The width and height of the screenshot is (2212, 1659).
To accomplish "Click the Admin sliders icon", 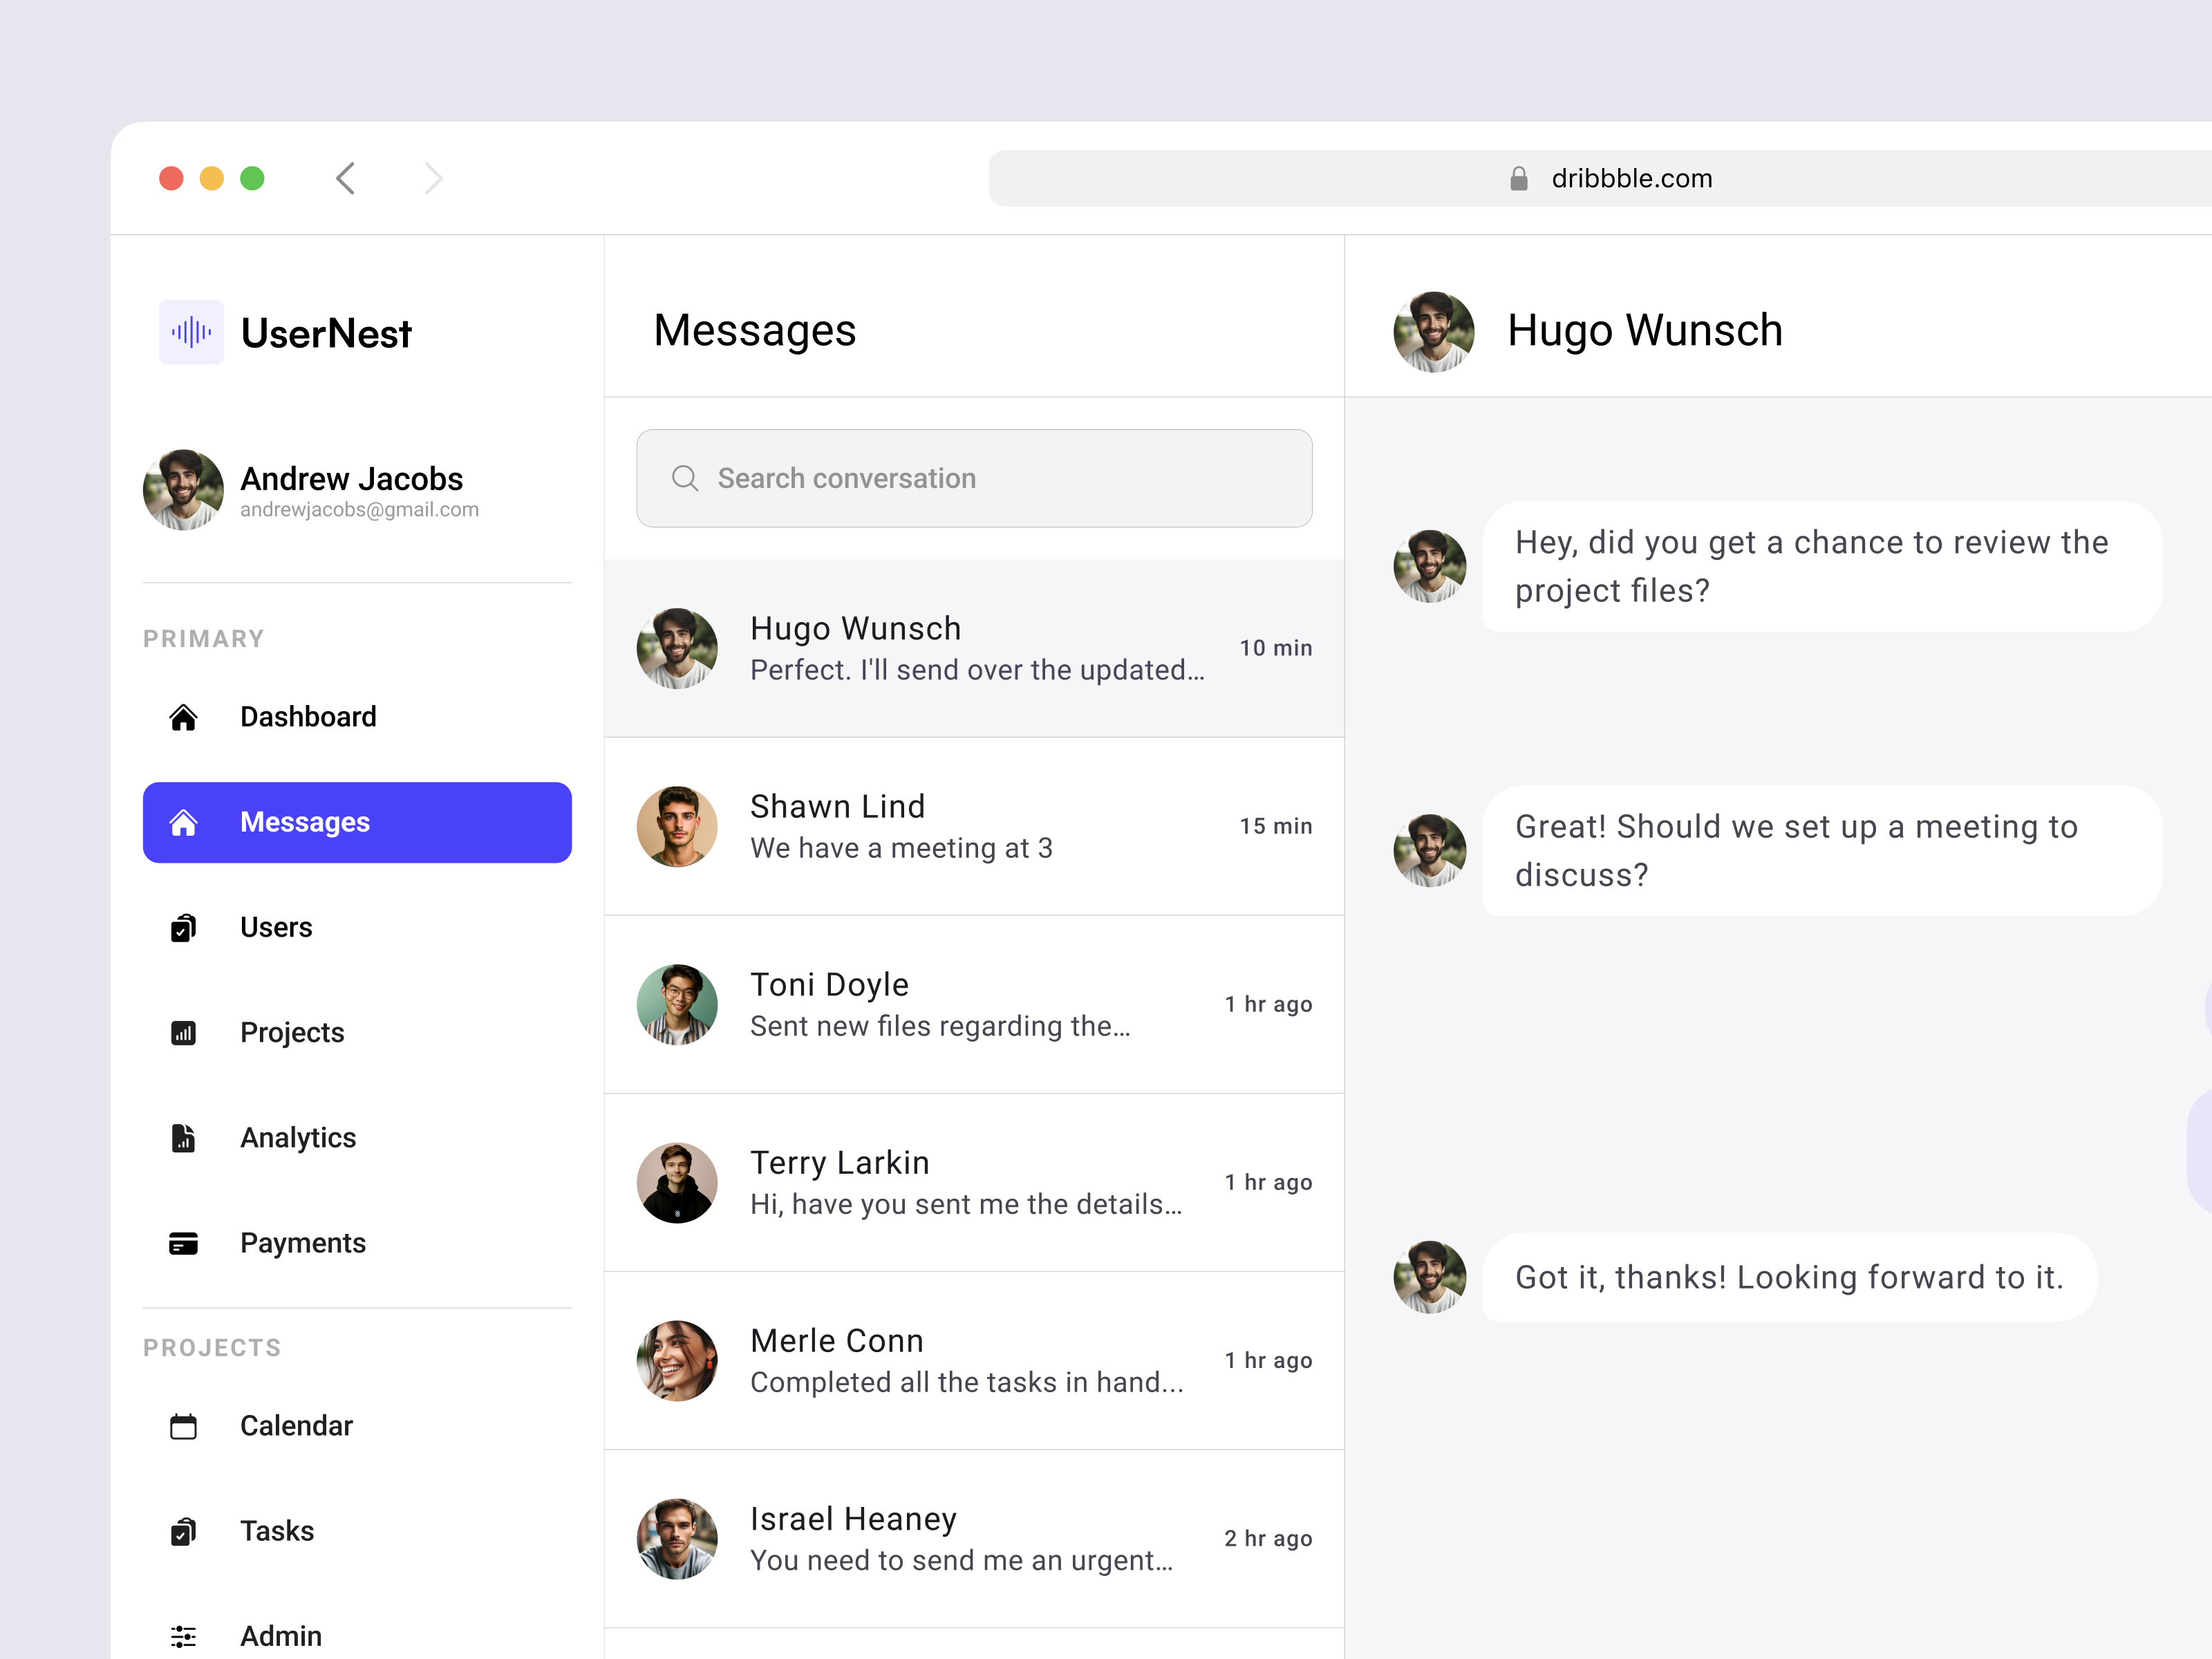I will [x=183, y=1636].
